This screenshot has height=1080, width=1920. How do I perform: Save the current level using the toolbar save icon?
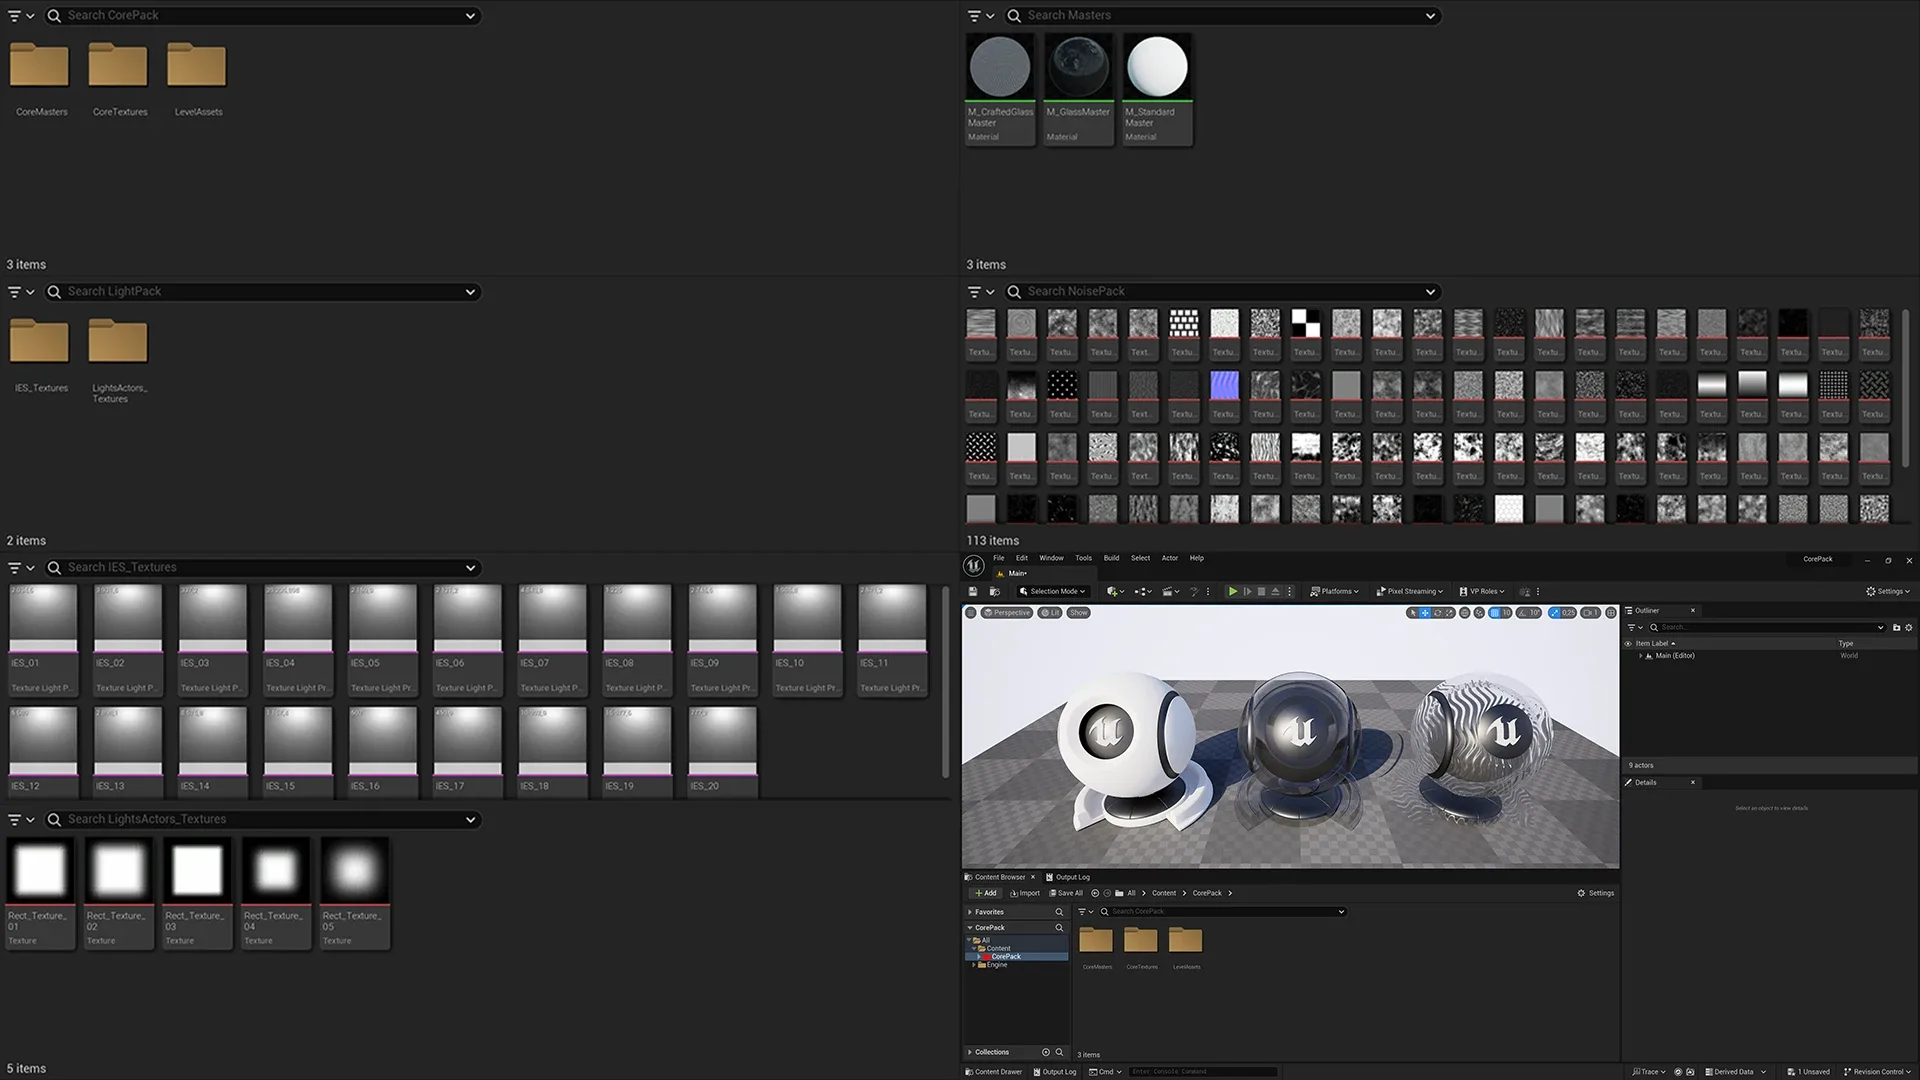[973, 592]
